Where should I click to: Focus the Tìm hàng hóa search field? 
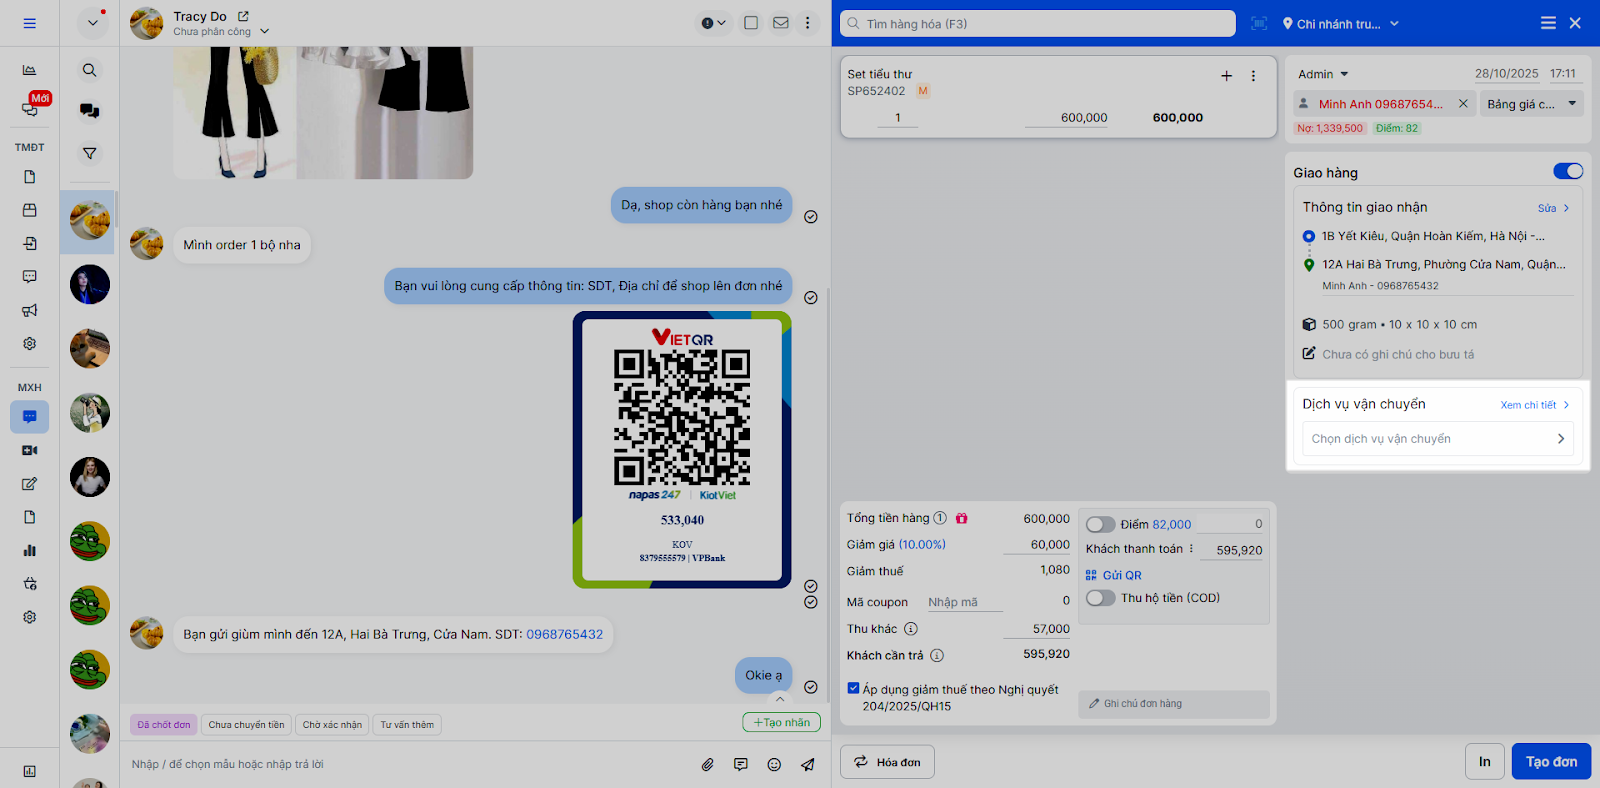pyautogui.click(x=1038, y=23)
